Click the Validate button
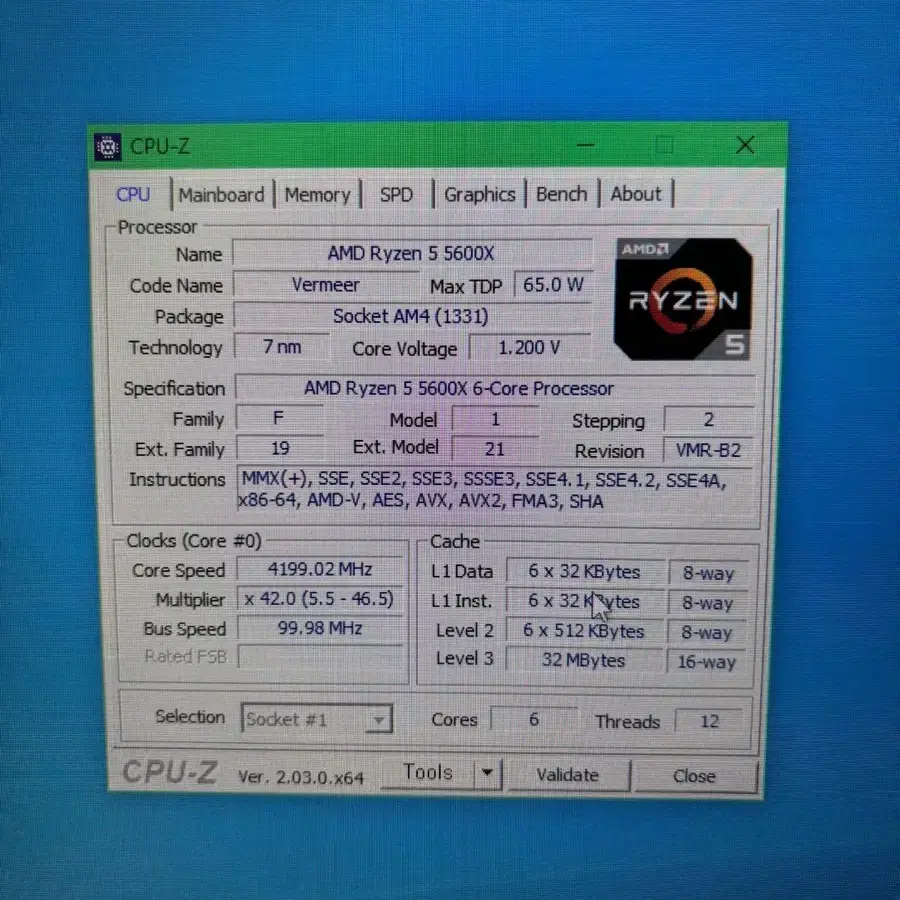This screenshot has width=900, height=900. pos(568,775)
